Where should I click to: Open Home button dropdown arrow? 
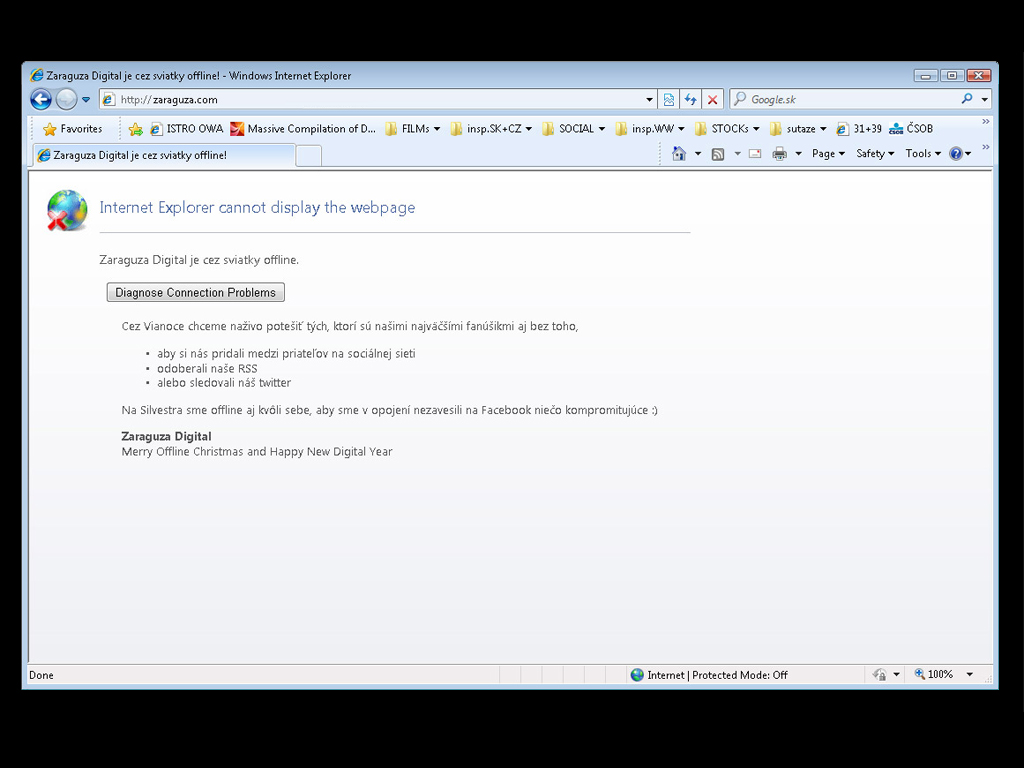pos(697,154)
